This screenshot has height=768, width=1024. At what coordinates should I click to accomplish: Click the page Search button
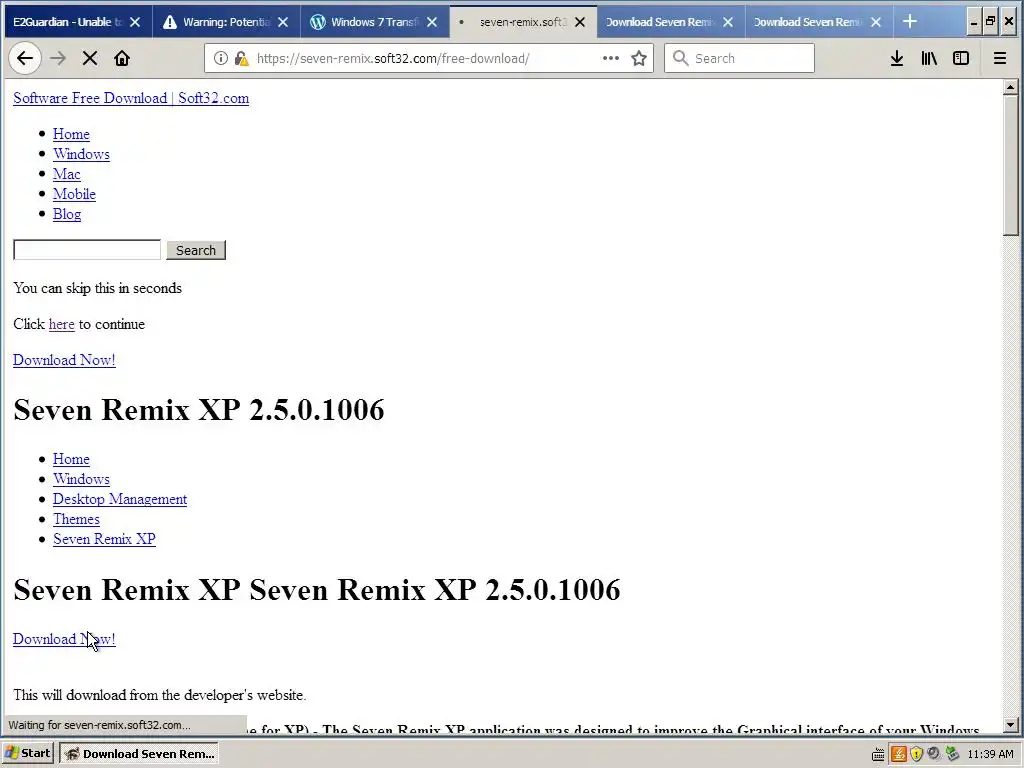coord(196,250)
